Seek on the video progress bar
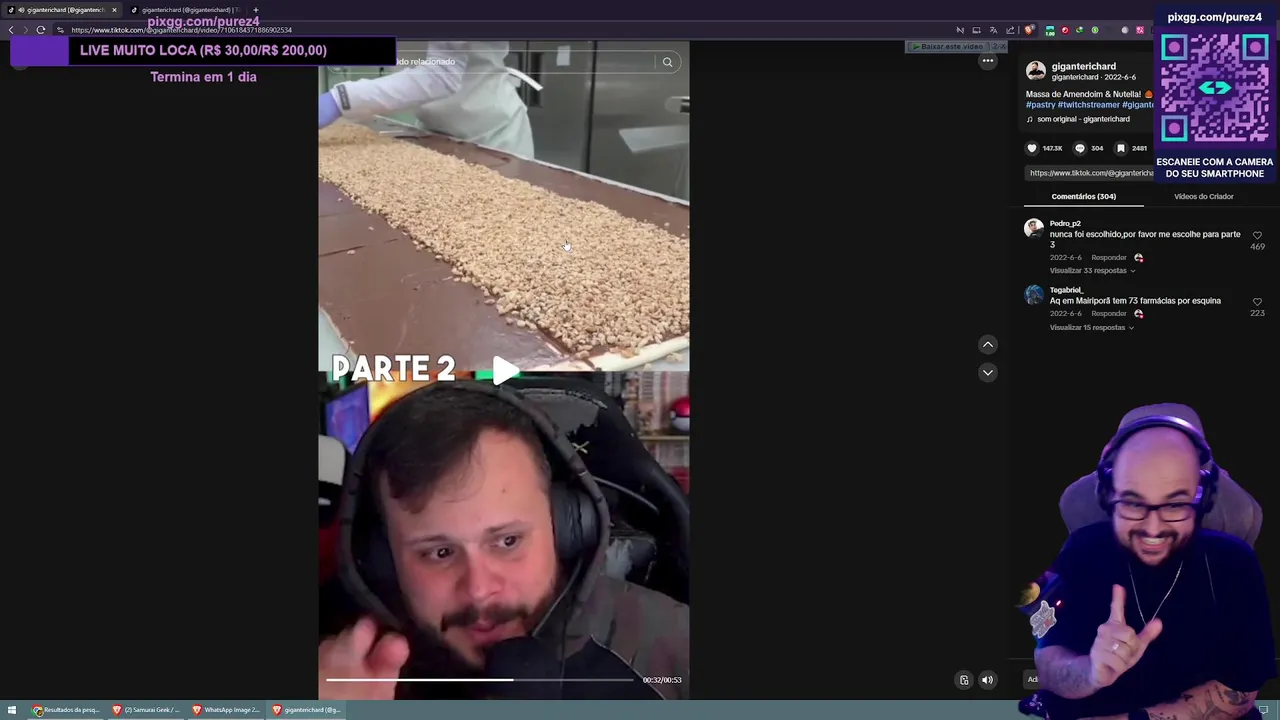The width and height of the screenshot is (1280, 720). [x=480, y=680]
